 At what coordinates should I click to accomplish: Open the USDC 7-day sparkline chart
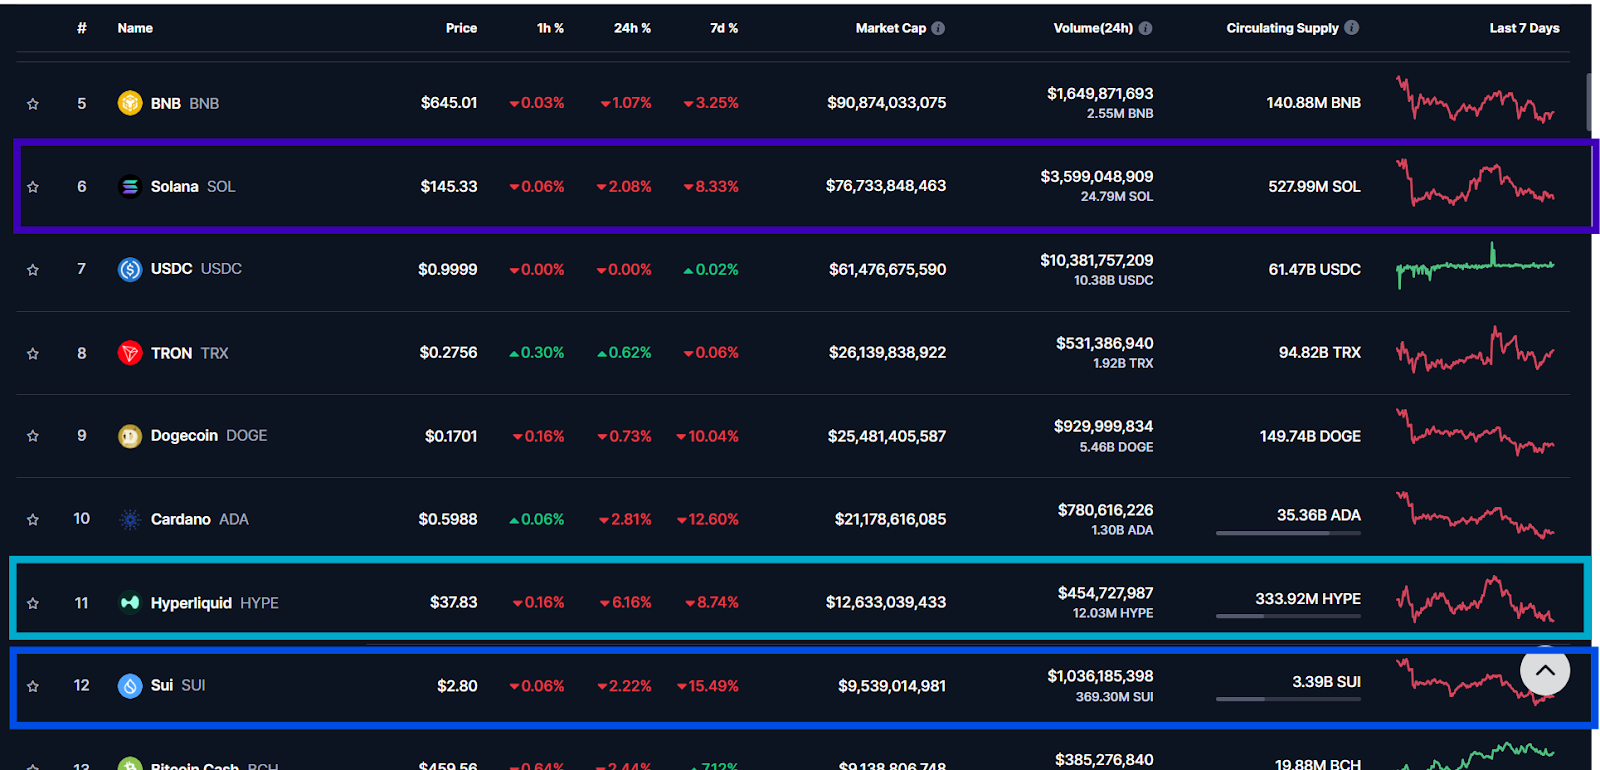(x=1475, y=266)
